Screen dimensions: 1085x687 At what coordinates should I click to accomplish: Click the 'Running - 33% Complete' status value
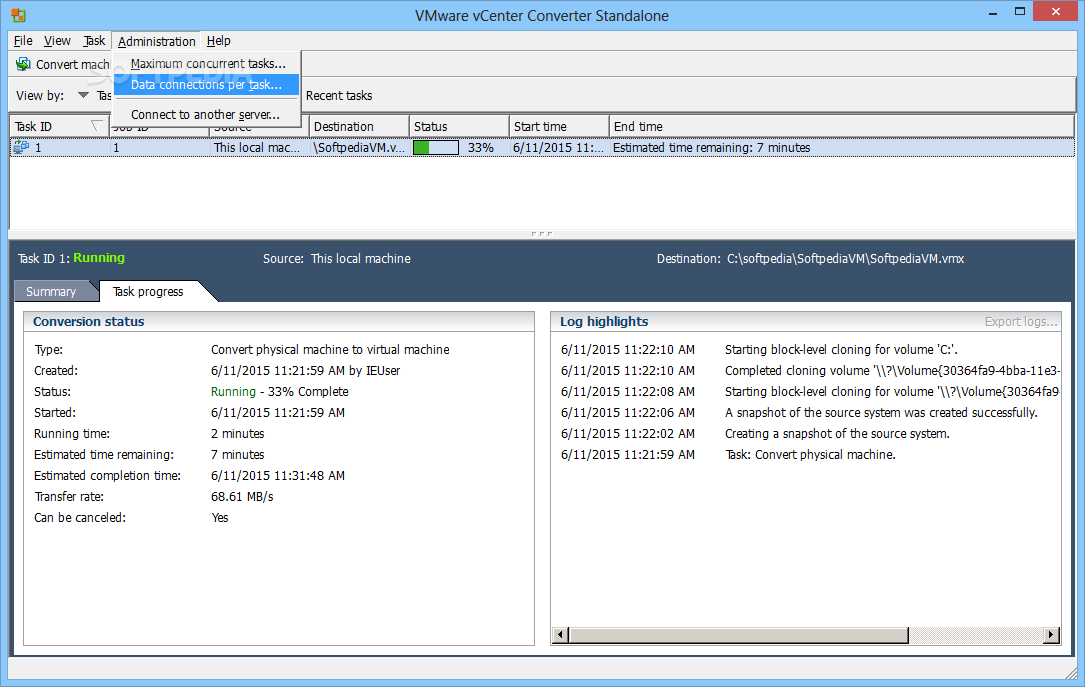click(x=280, y=392)
